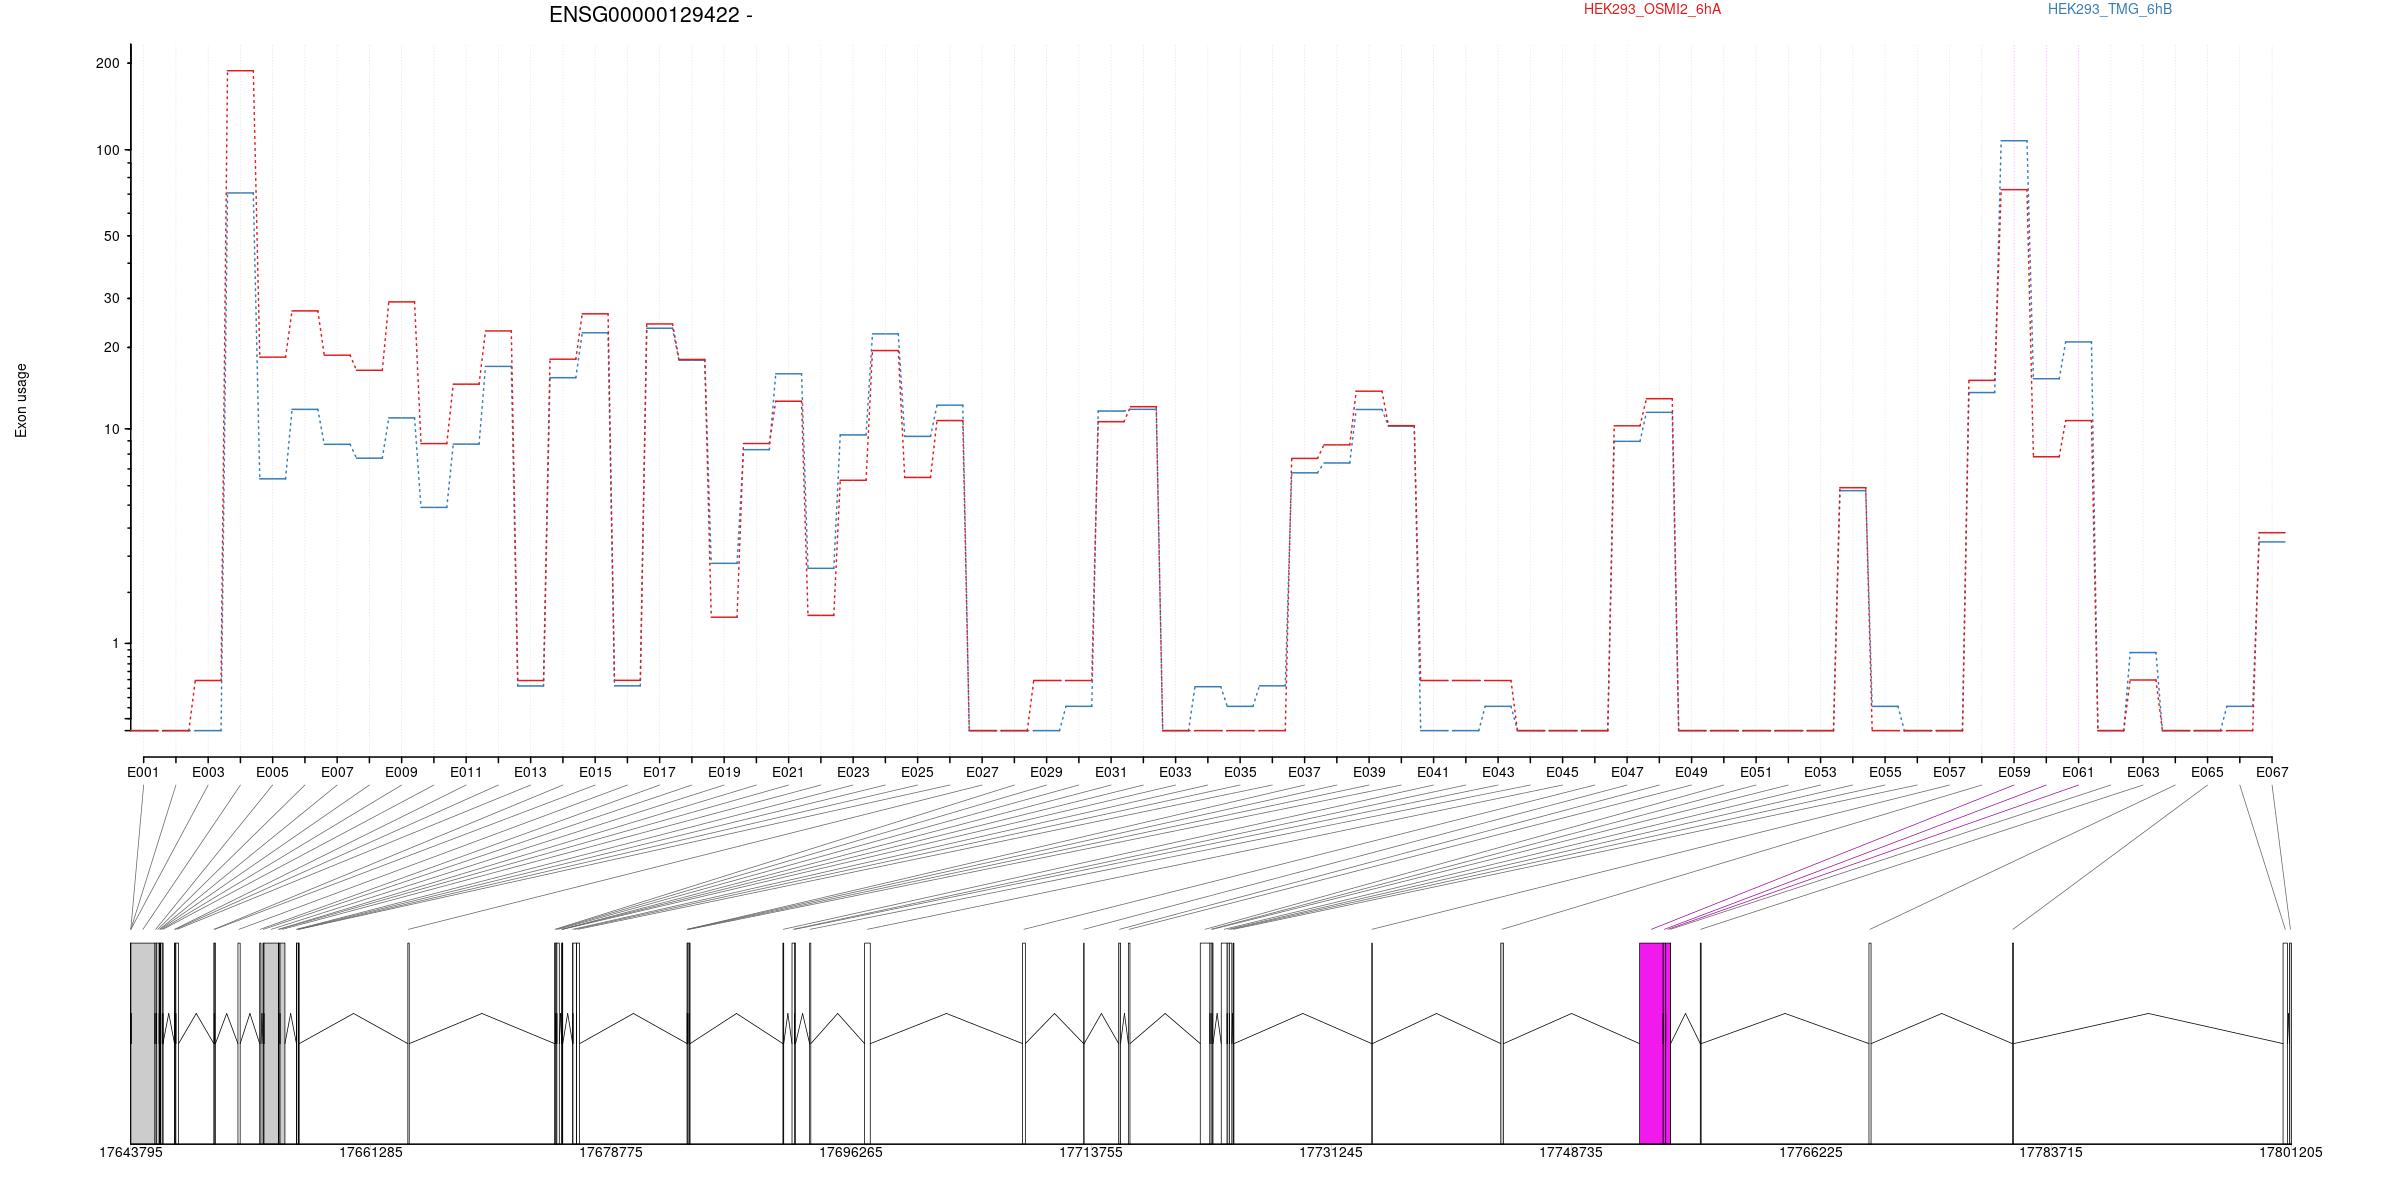The image size is (2400, 1200).
Task: Click the y-axis value 200
Action: click(x=107, y=63)
